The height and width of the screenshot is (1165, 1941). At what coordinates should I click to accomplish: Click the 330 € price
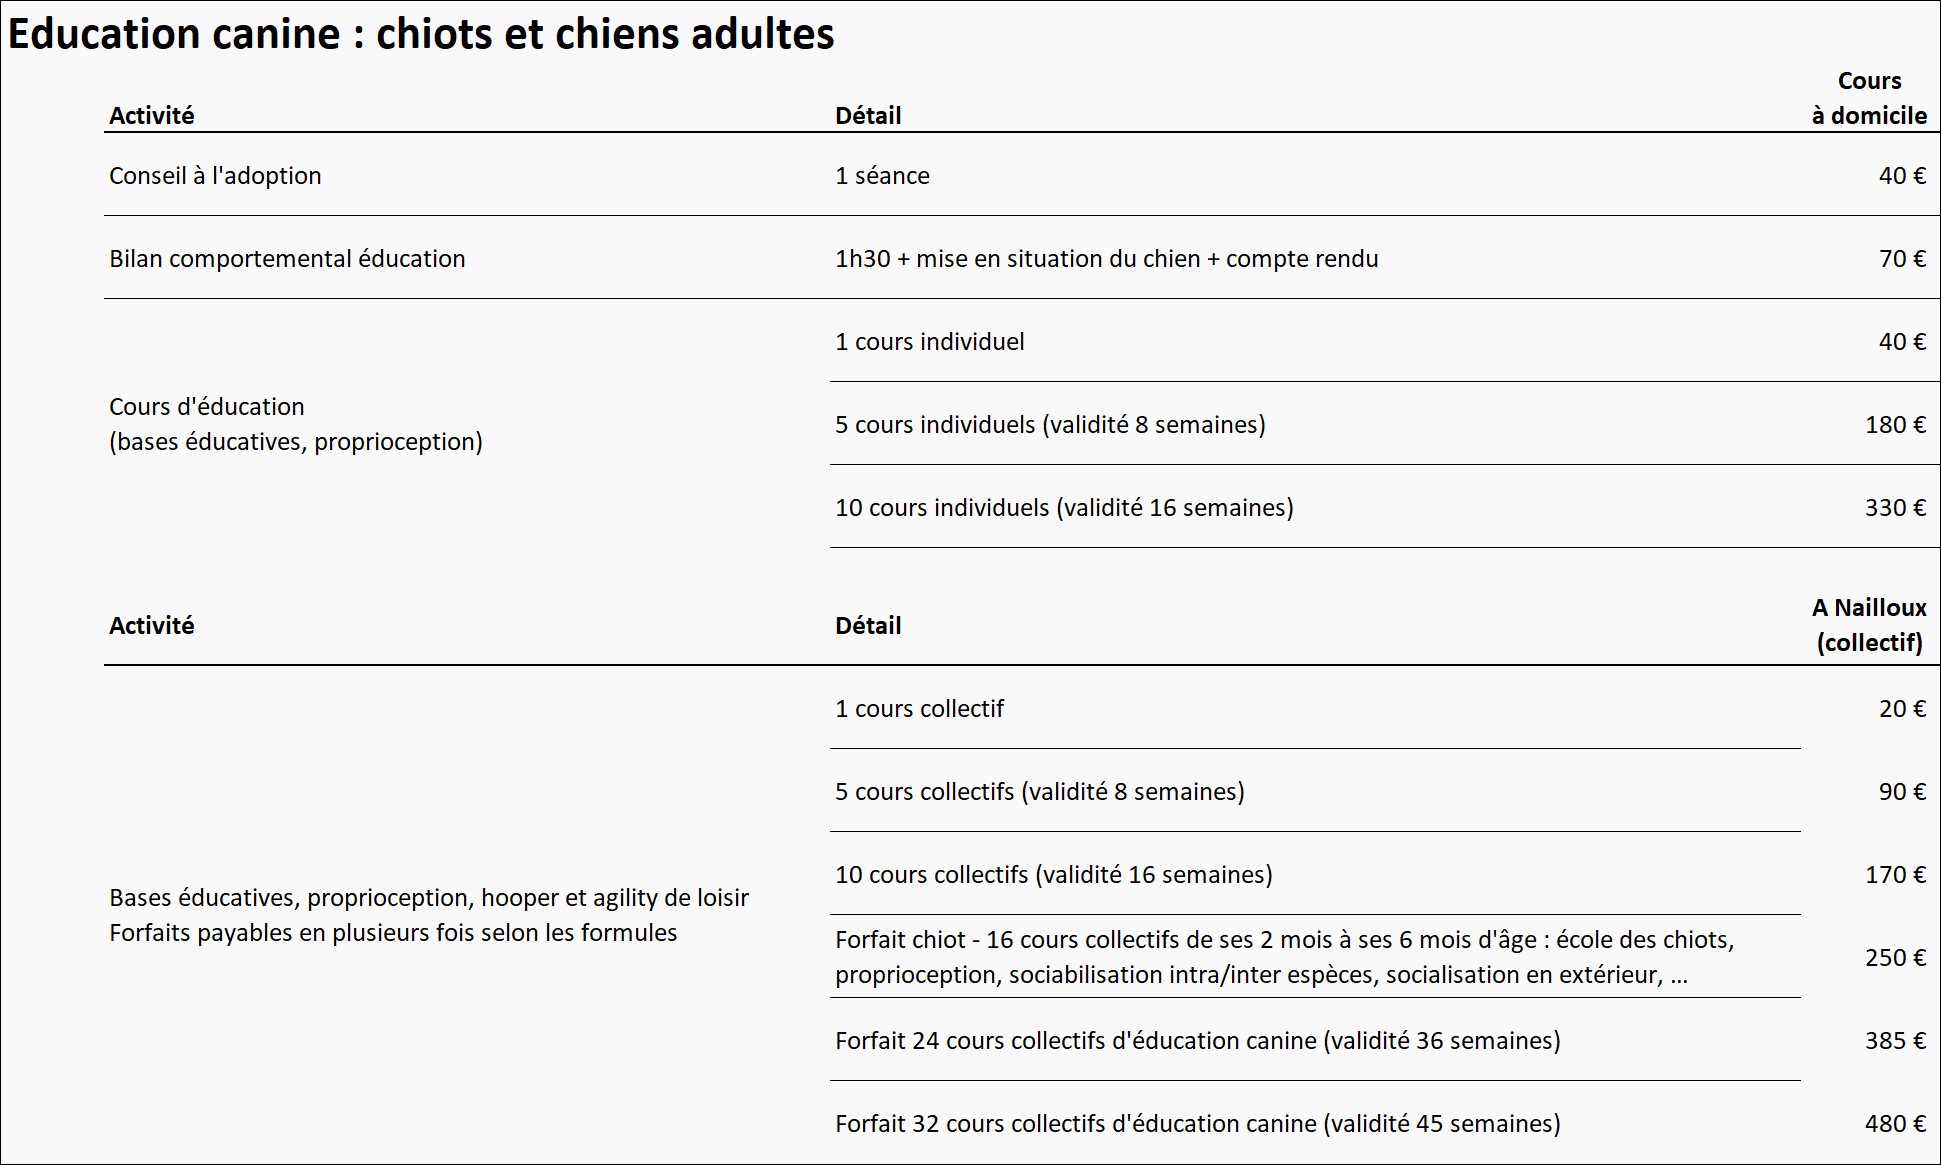[1894, 508]
